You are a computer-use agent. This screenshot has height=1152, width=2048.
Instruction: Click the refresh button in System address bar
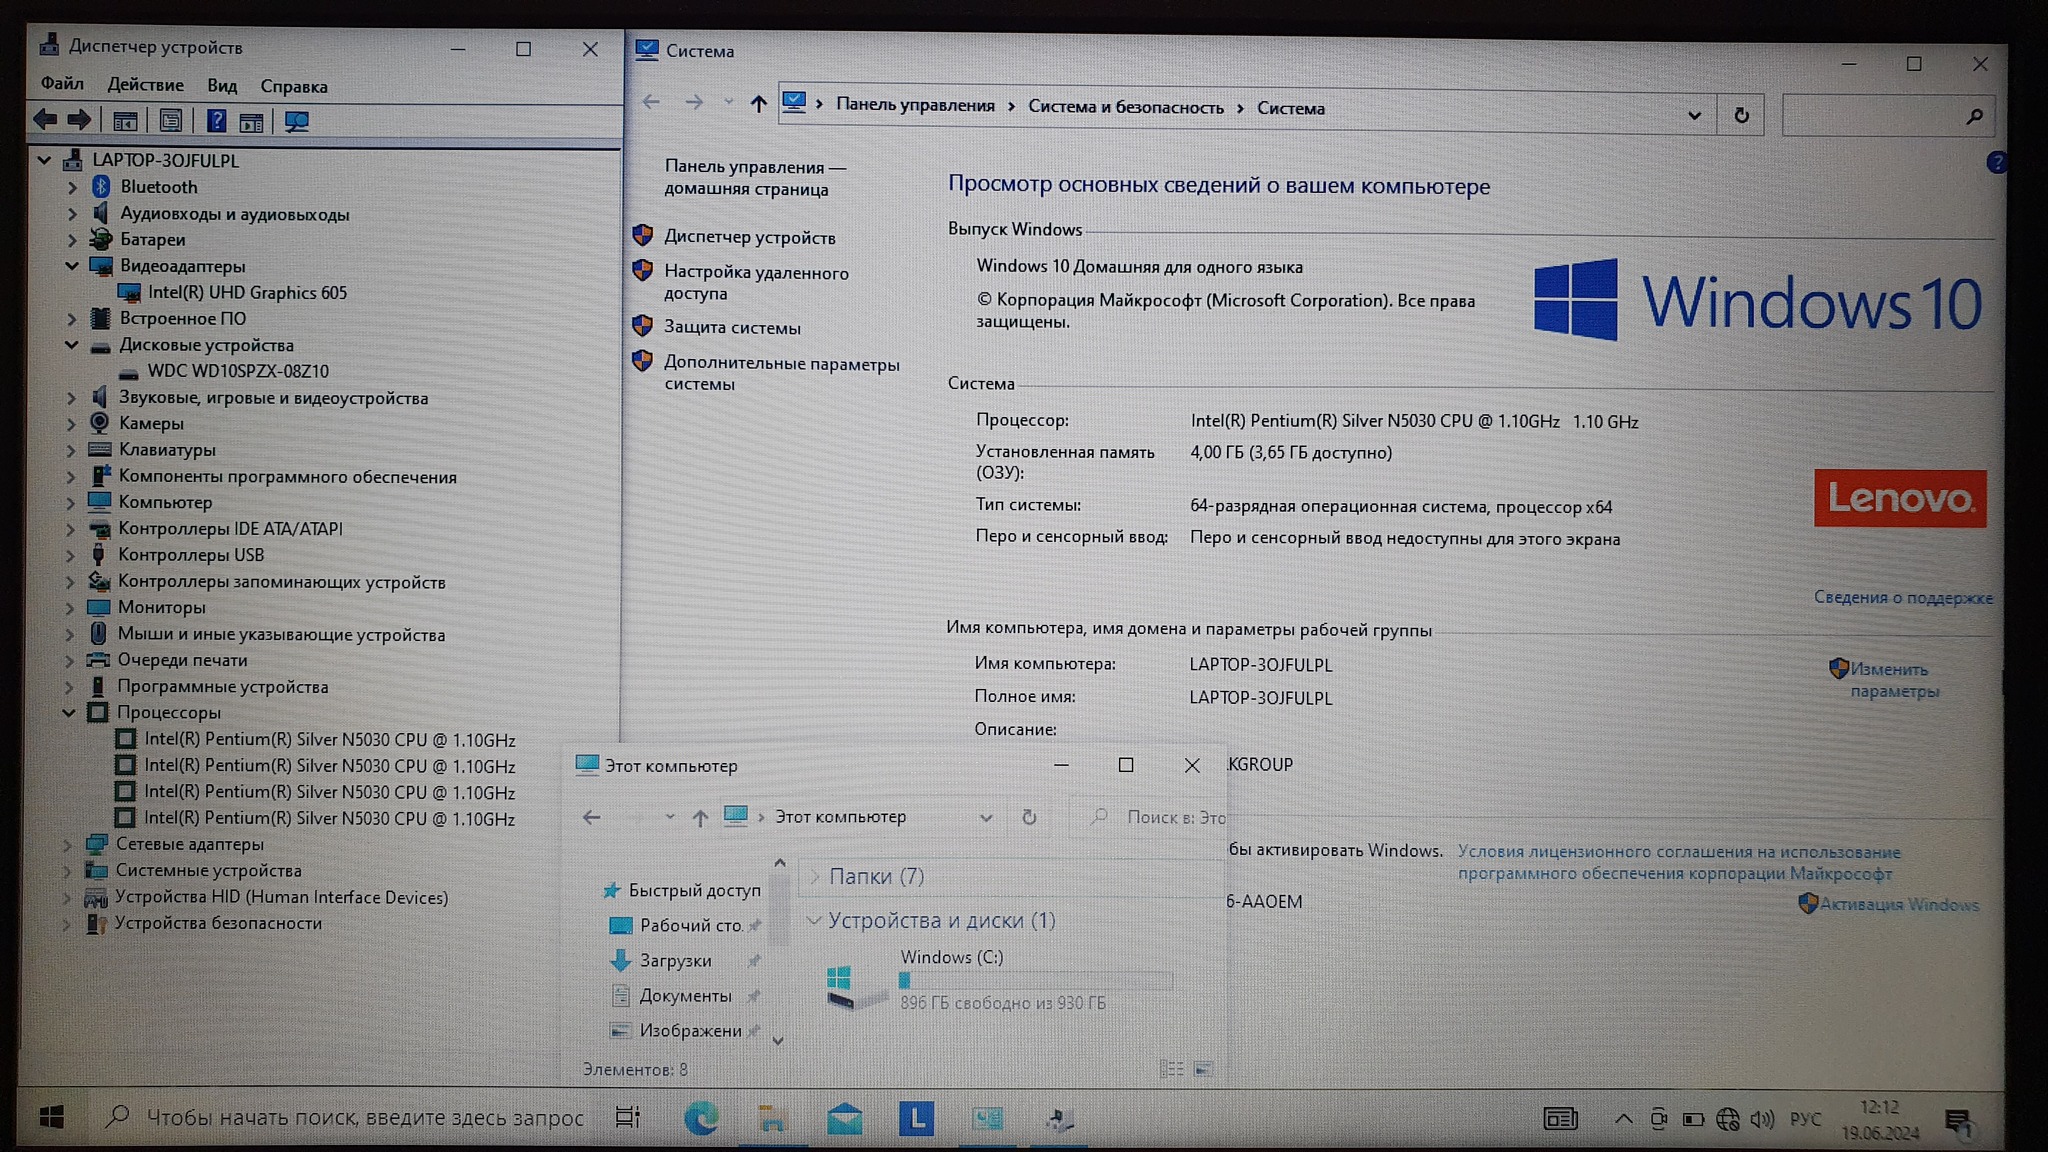tap(1741, 115)
